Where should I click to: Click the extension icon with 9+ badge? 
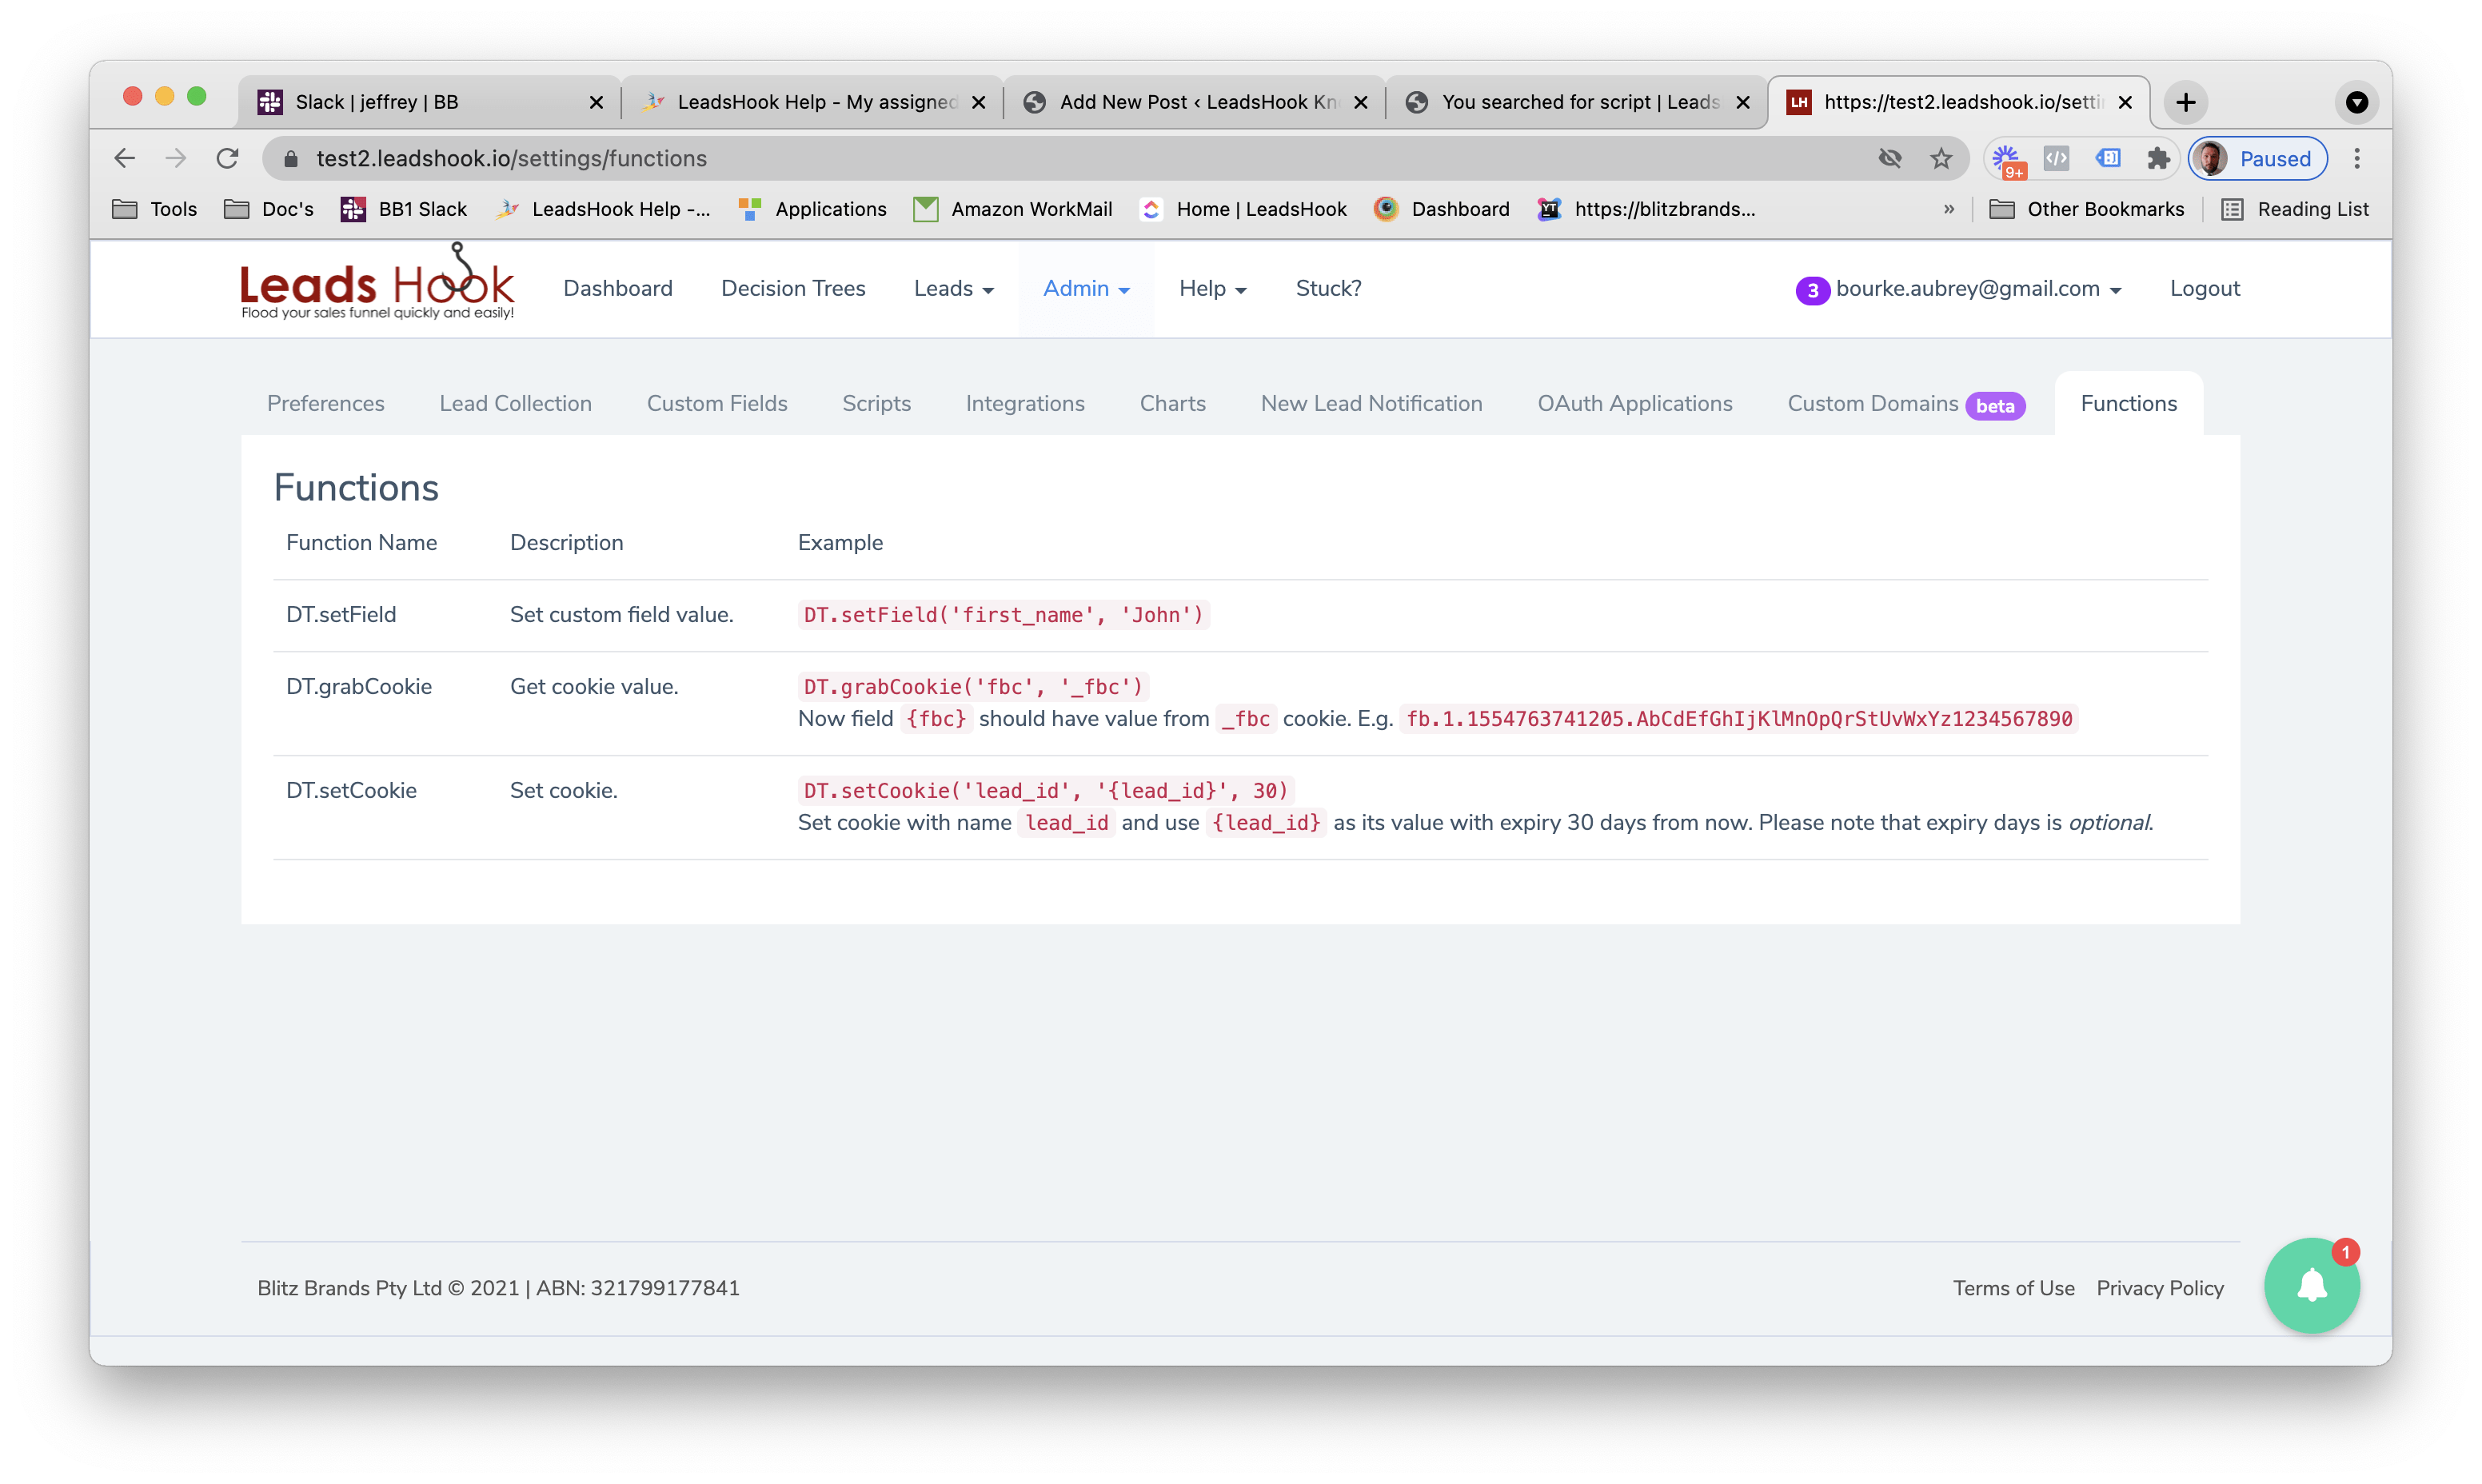(x=2007, y=159)
